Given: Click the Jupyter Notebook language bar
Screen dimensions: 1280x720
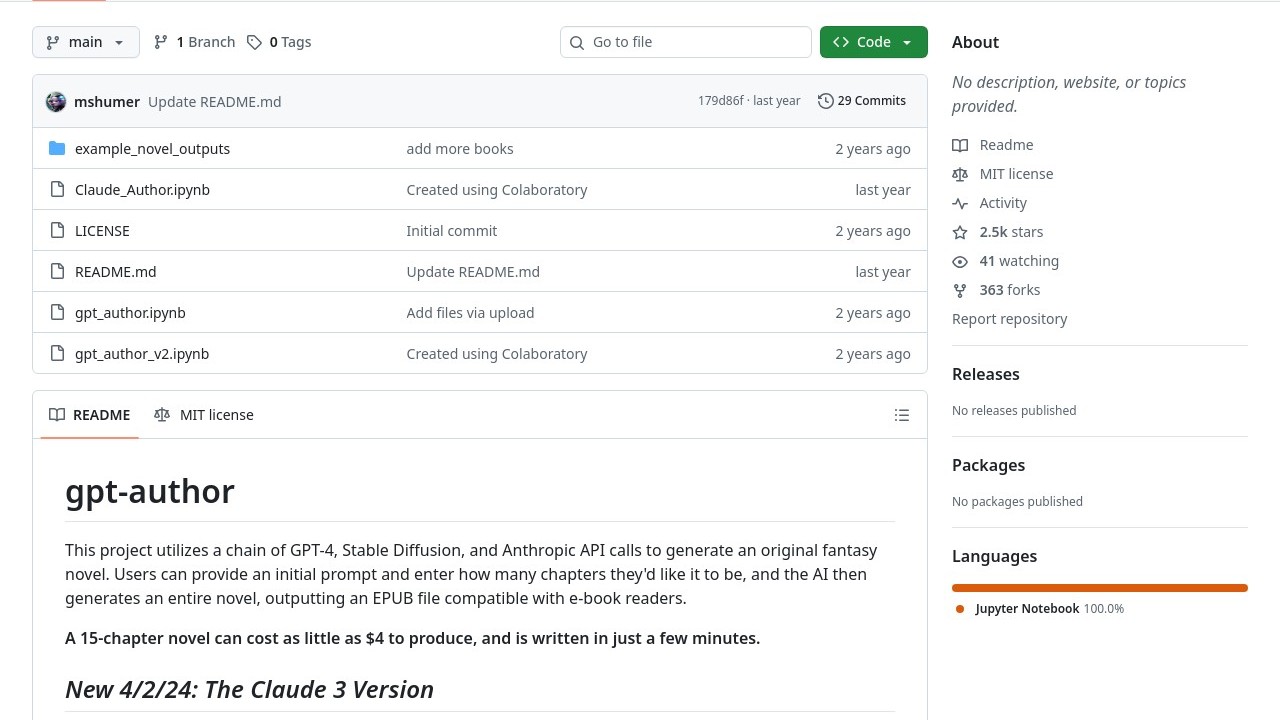Looking at the screenshot, I should point(1099,588).
